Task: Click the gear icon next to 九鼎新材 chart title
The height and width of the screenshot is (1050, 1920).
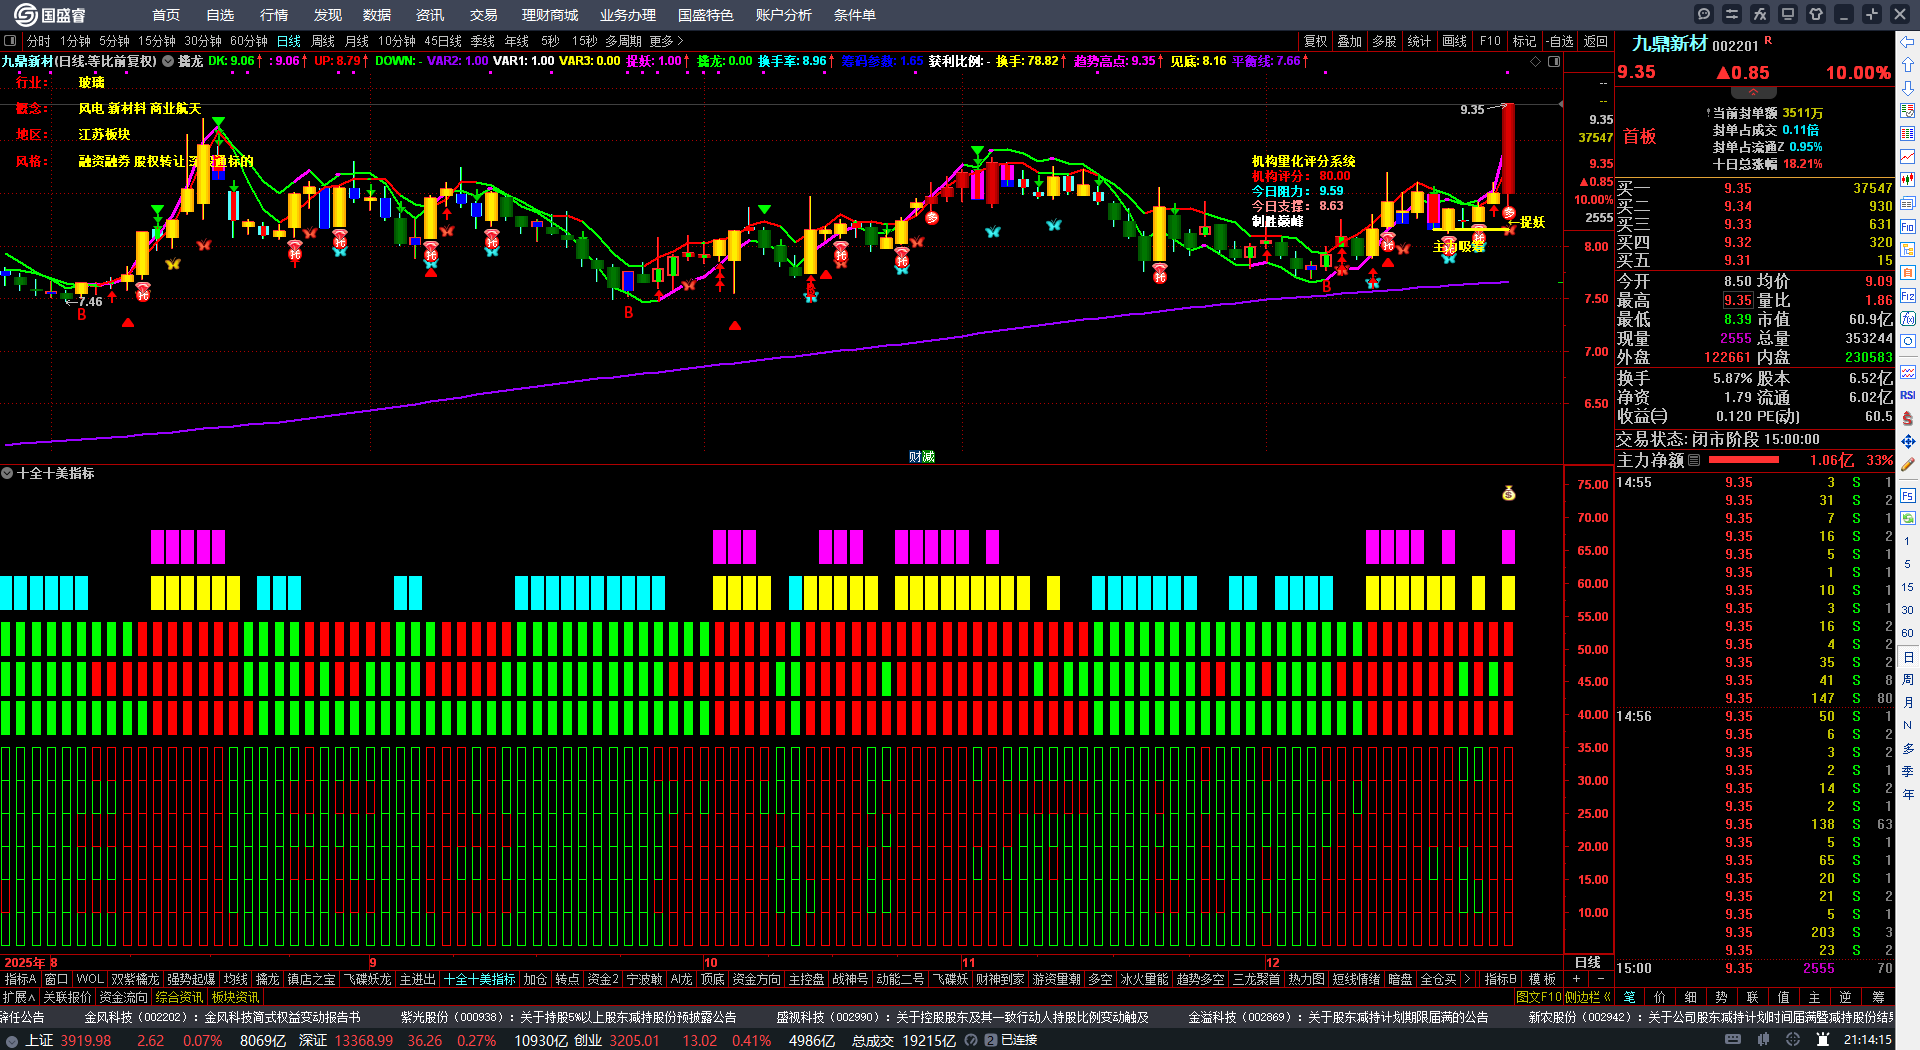Action: (169, 61)
